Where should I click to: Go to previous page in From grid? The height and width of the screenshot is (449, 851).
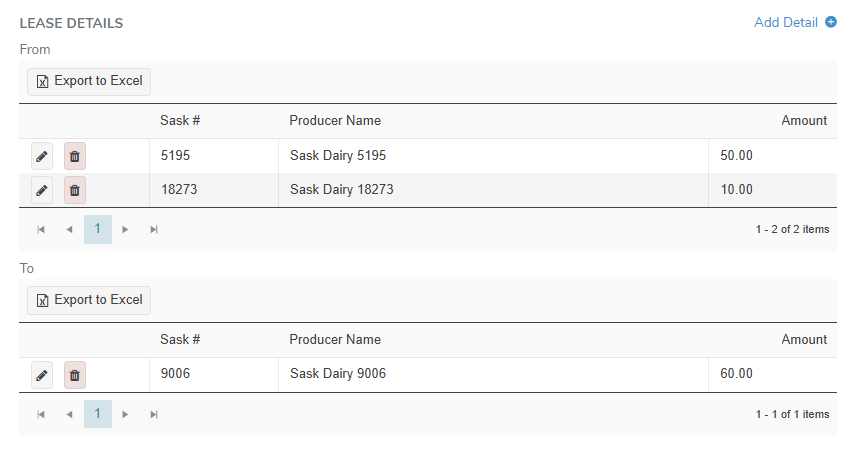(69, 229)
